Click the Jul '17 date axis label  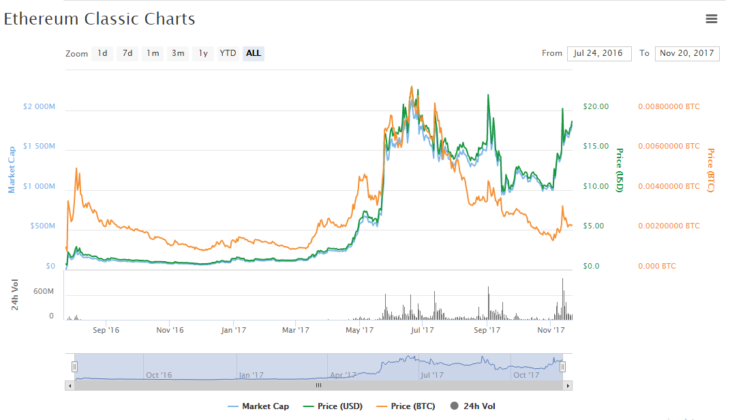tap(422, 330)
